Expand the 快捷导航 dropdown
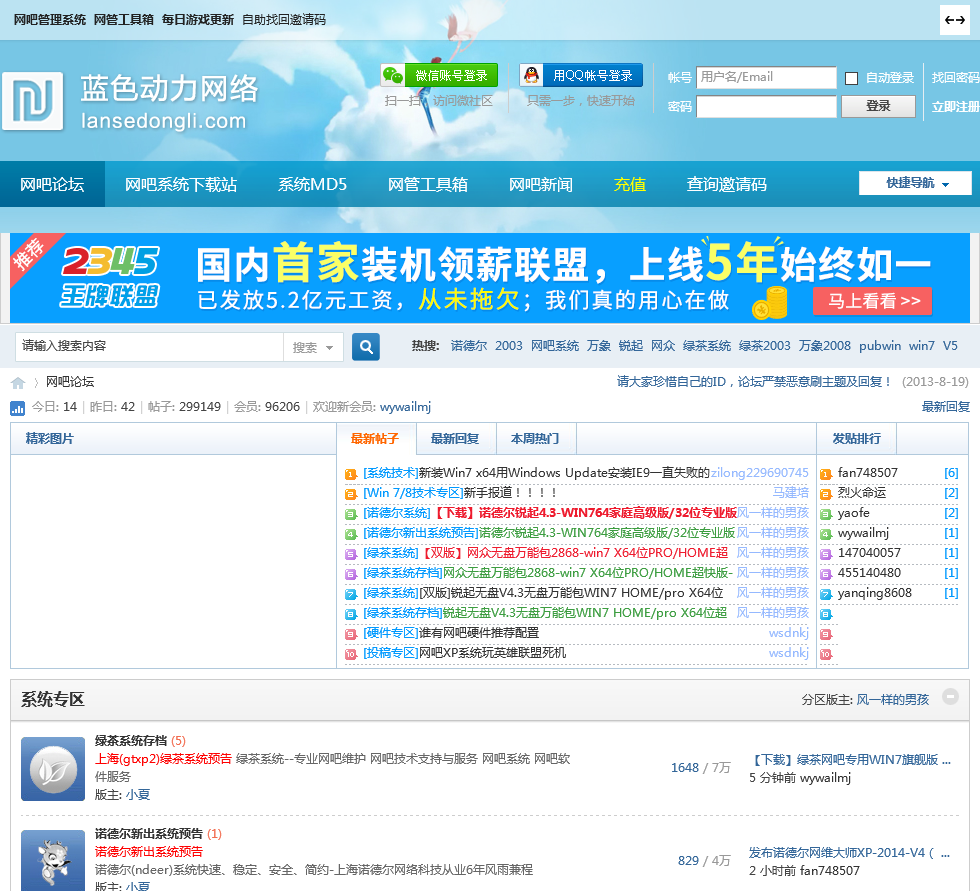980x891 pixels. (915, 183)
